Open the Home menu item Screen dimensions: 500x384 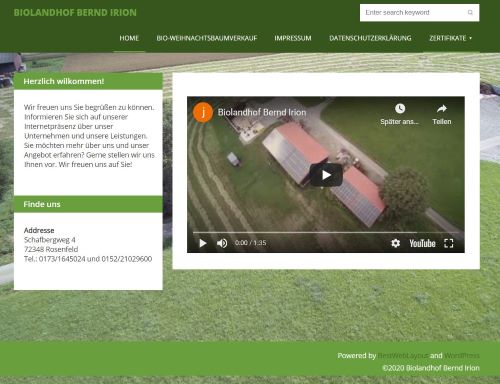click(x=129, y=38)
